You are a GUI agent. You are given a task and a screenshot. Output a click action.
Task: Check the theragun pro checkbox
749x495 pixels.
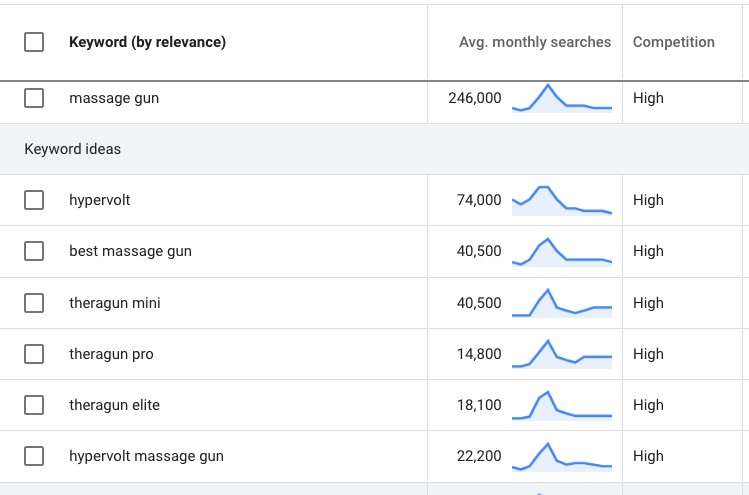(34, 354)
